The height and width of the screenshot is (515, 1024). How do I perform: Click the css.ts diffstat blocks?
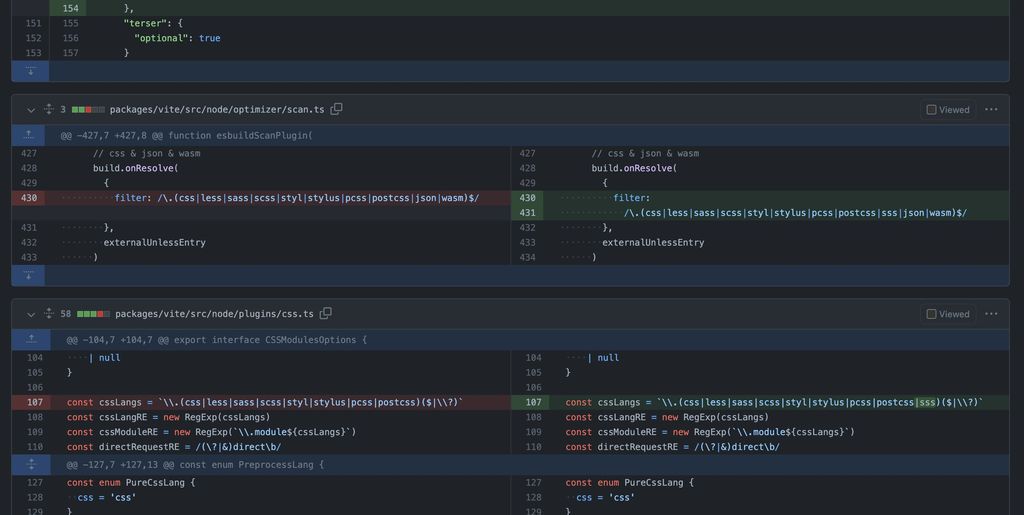tap(93, 314)
